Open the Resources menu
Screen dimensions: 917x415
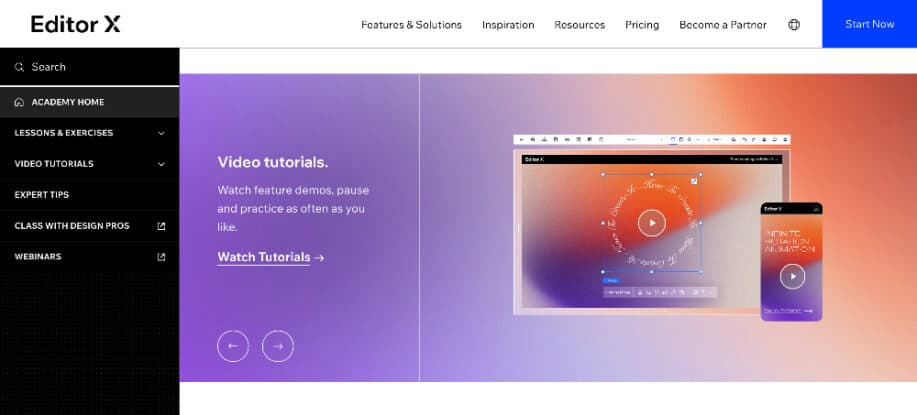(x=580, y=25)
